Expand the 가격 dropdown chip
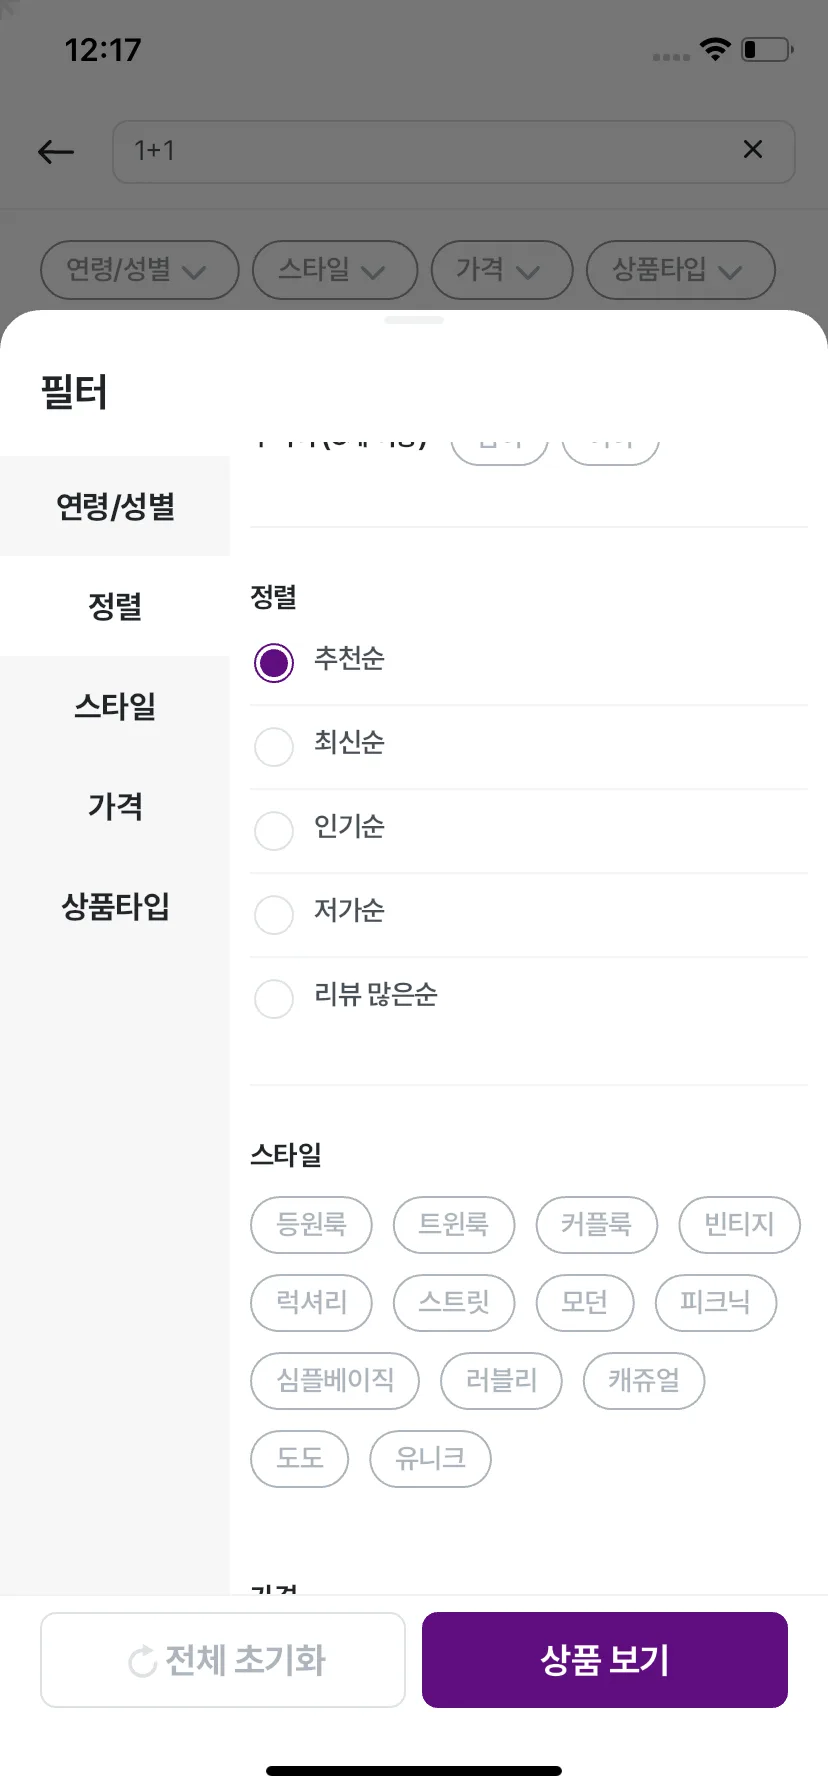Viewport: 828px width, 1792px height. (x=501, y=270)
